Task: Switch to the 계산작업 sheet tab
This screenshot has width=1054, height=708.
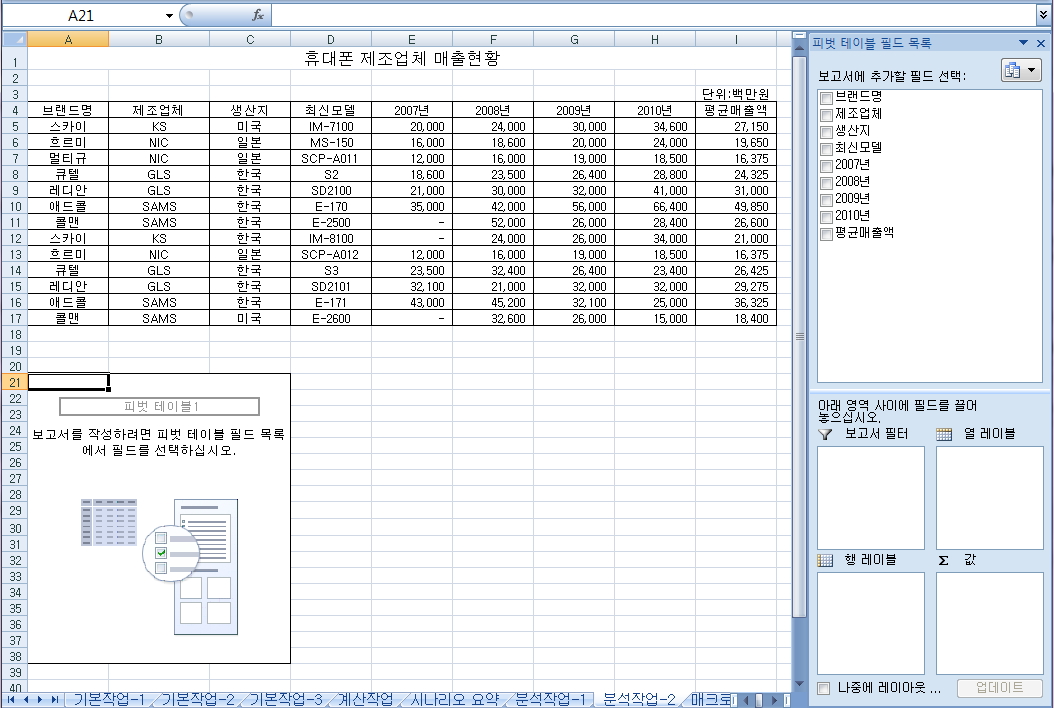Action: 366,699
